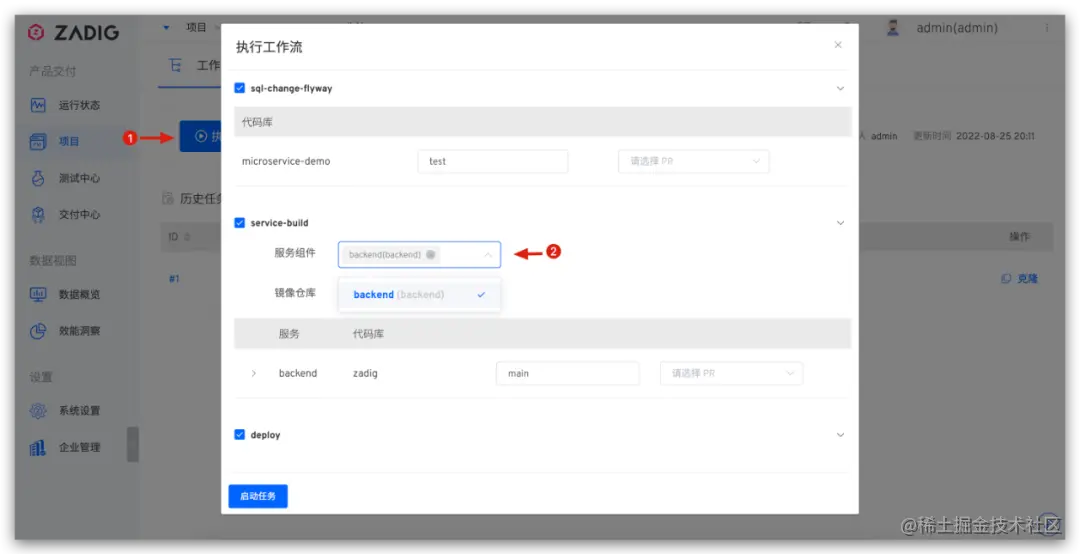Collapse the sql-change-flyway section chevron
Viewport: 1080px width, 554px height.
click(x=840, y=88)
